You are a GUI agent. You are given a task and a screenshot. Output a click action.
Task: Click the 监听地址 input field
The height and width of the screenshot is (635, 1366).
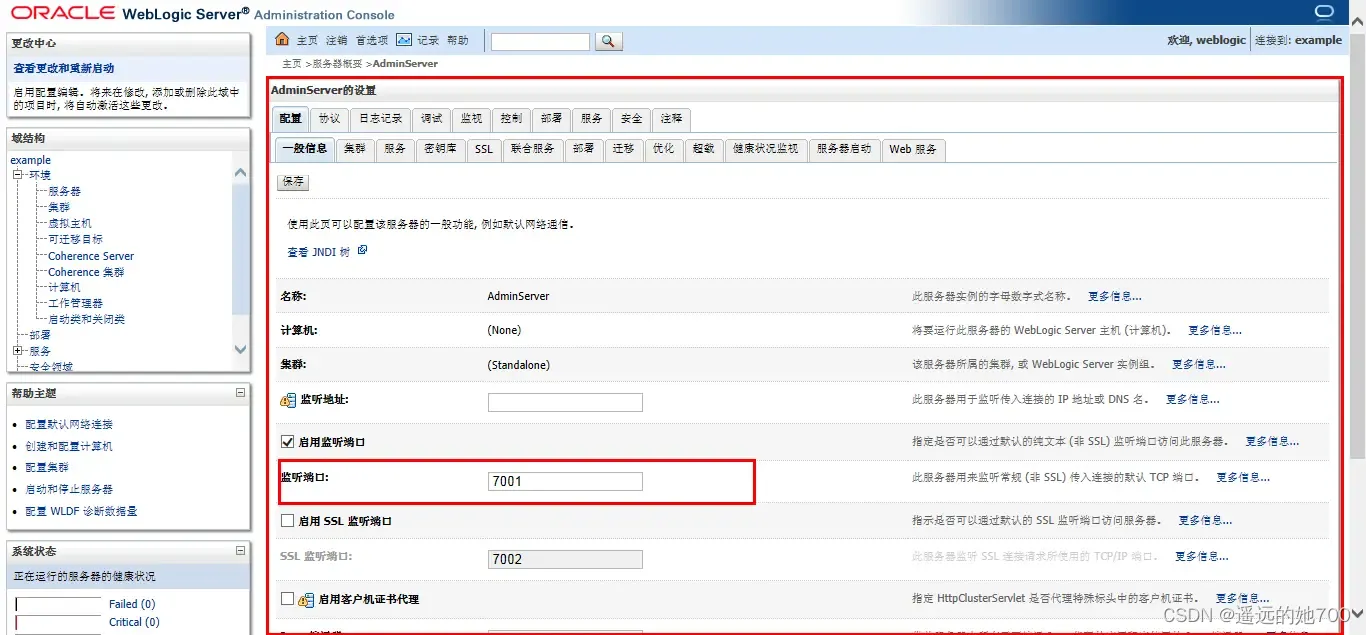(x=565, y=402)
